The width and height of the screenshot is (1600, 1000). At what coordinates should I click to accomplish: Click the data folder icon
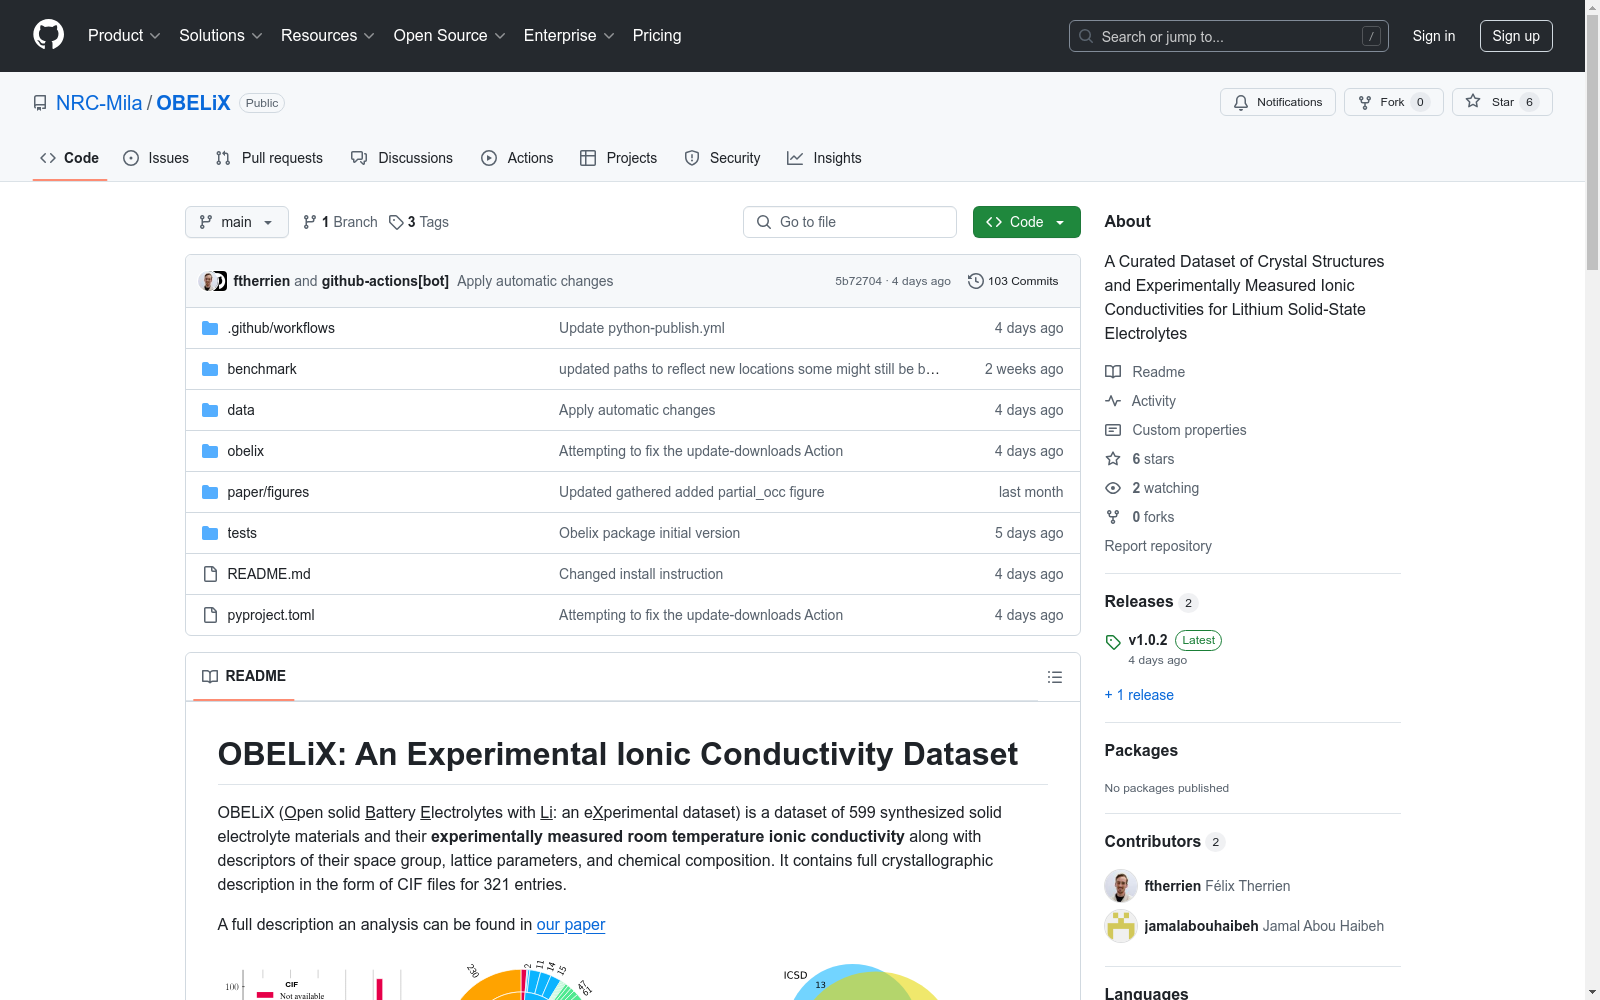click(210, 410)
